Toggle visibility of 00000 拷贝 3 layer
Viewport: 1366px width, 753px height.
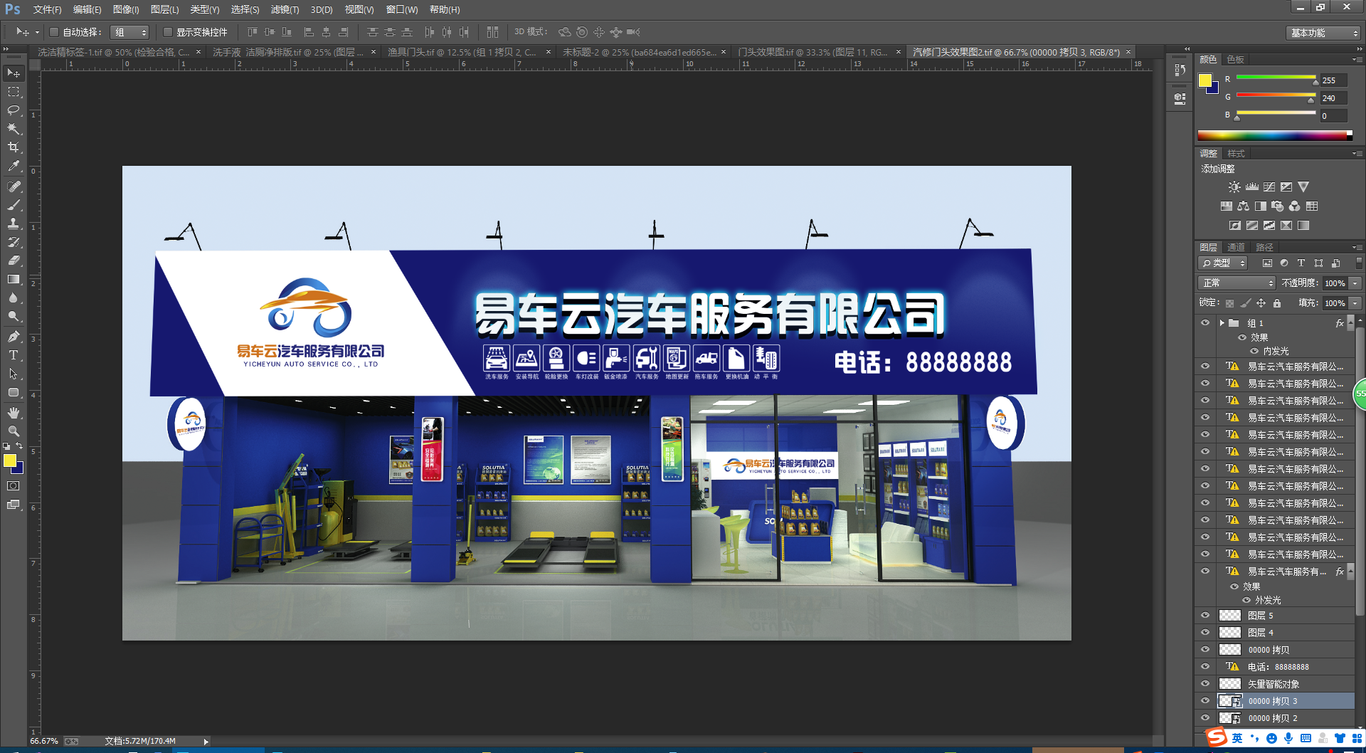pos(1205,701)
